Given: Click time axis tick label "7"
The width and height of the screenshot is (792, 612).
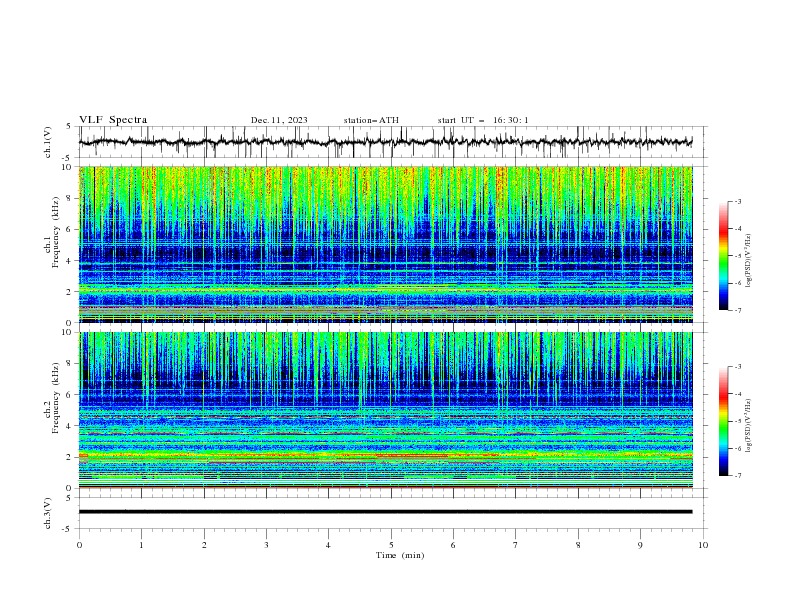Looking at the screenshot, I should coord(516,545).
